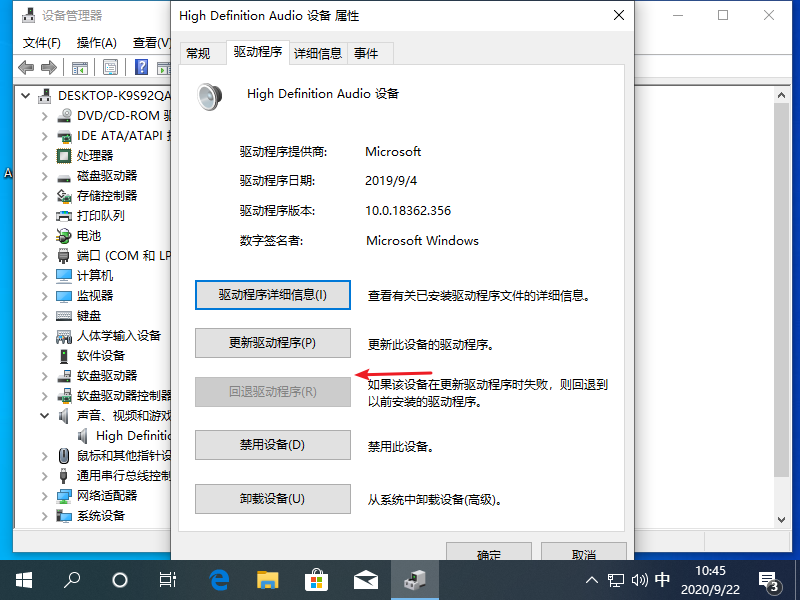The image size is (800, 600).
Task: Click the Properties sheet toolbar icon
Action: 110,67
